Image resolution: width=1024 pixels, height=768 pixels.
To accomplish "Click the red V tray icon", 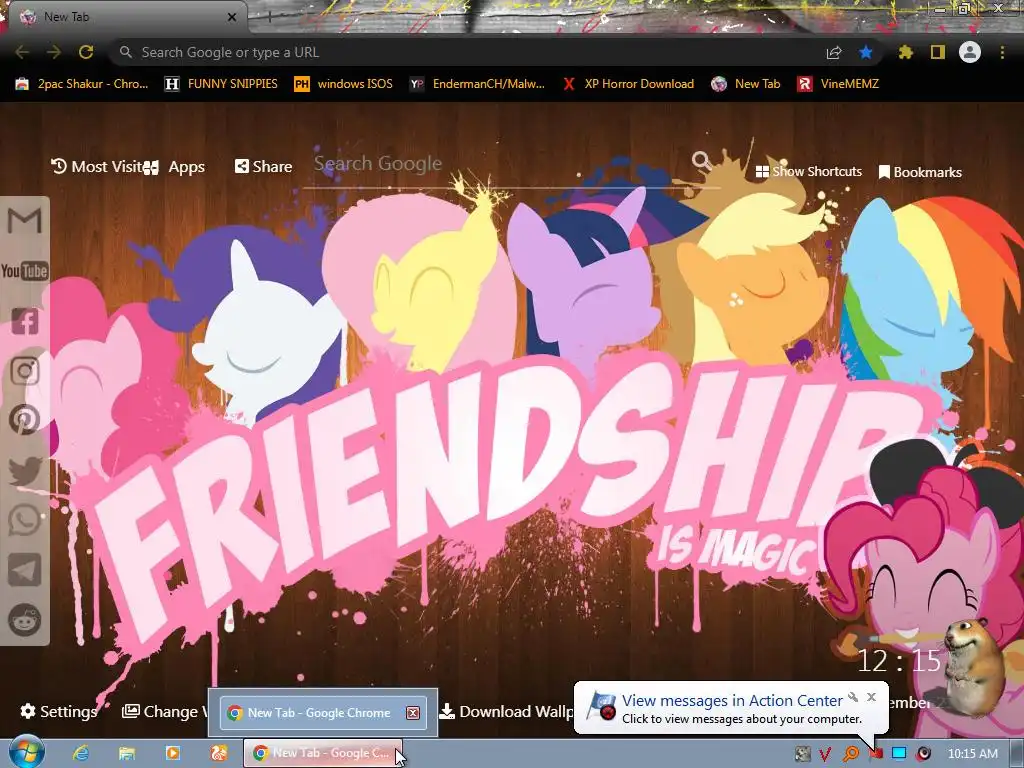I will tap(825, 754).
